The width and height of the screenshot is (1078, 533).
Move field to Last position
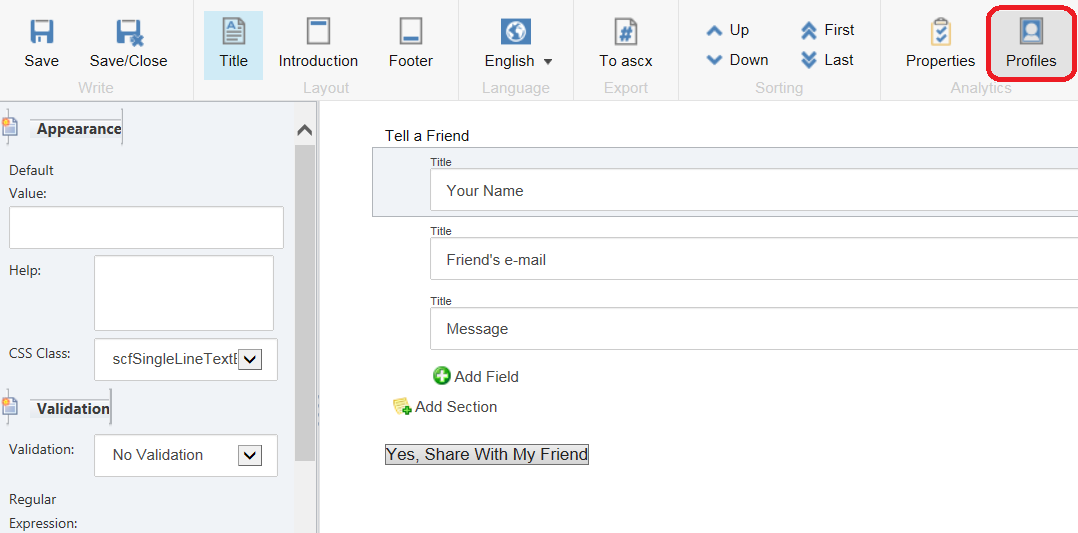pos(827,60)
